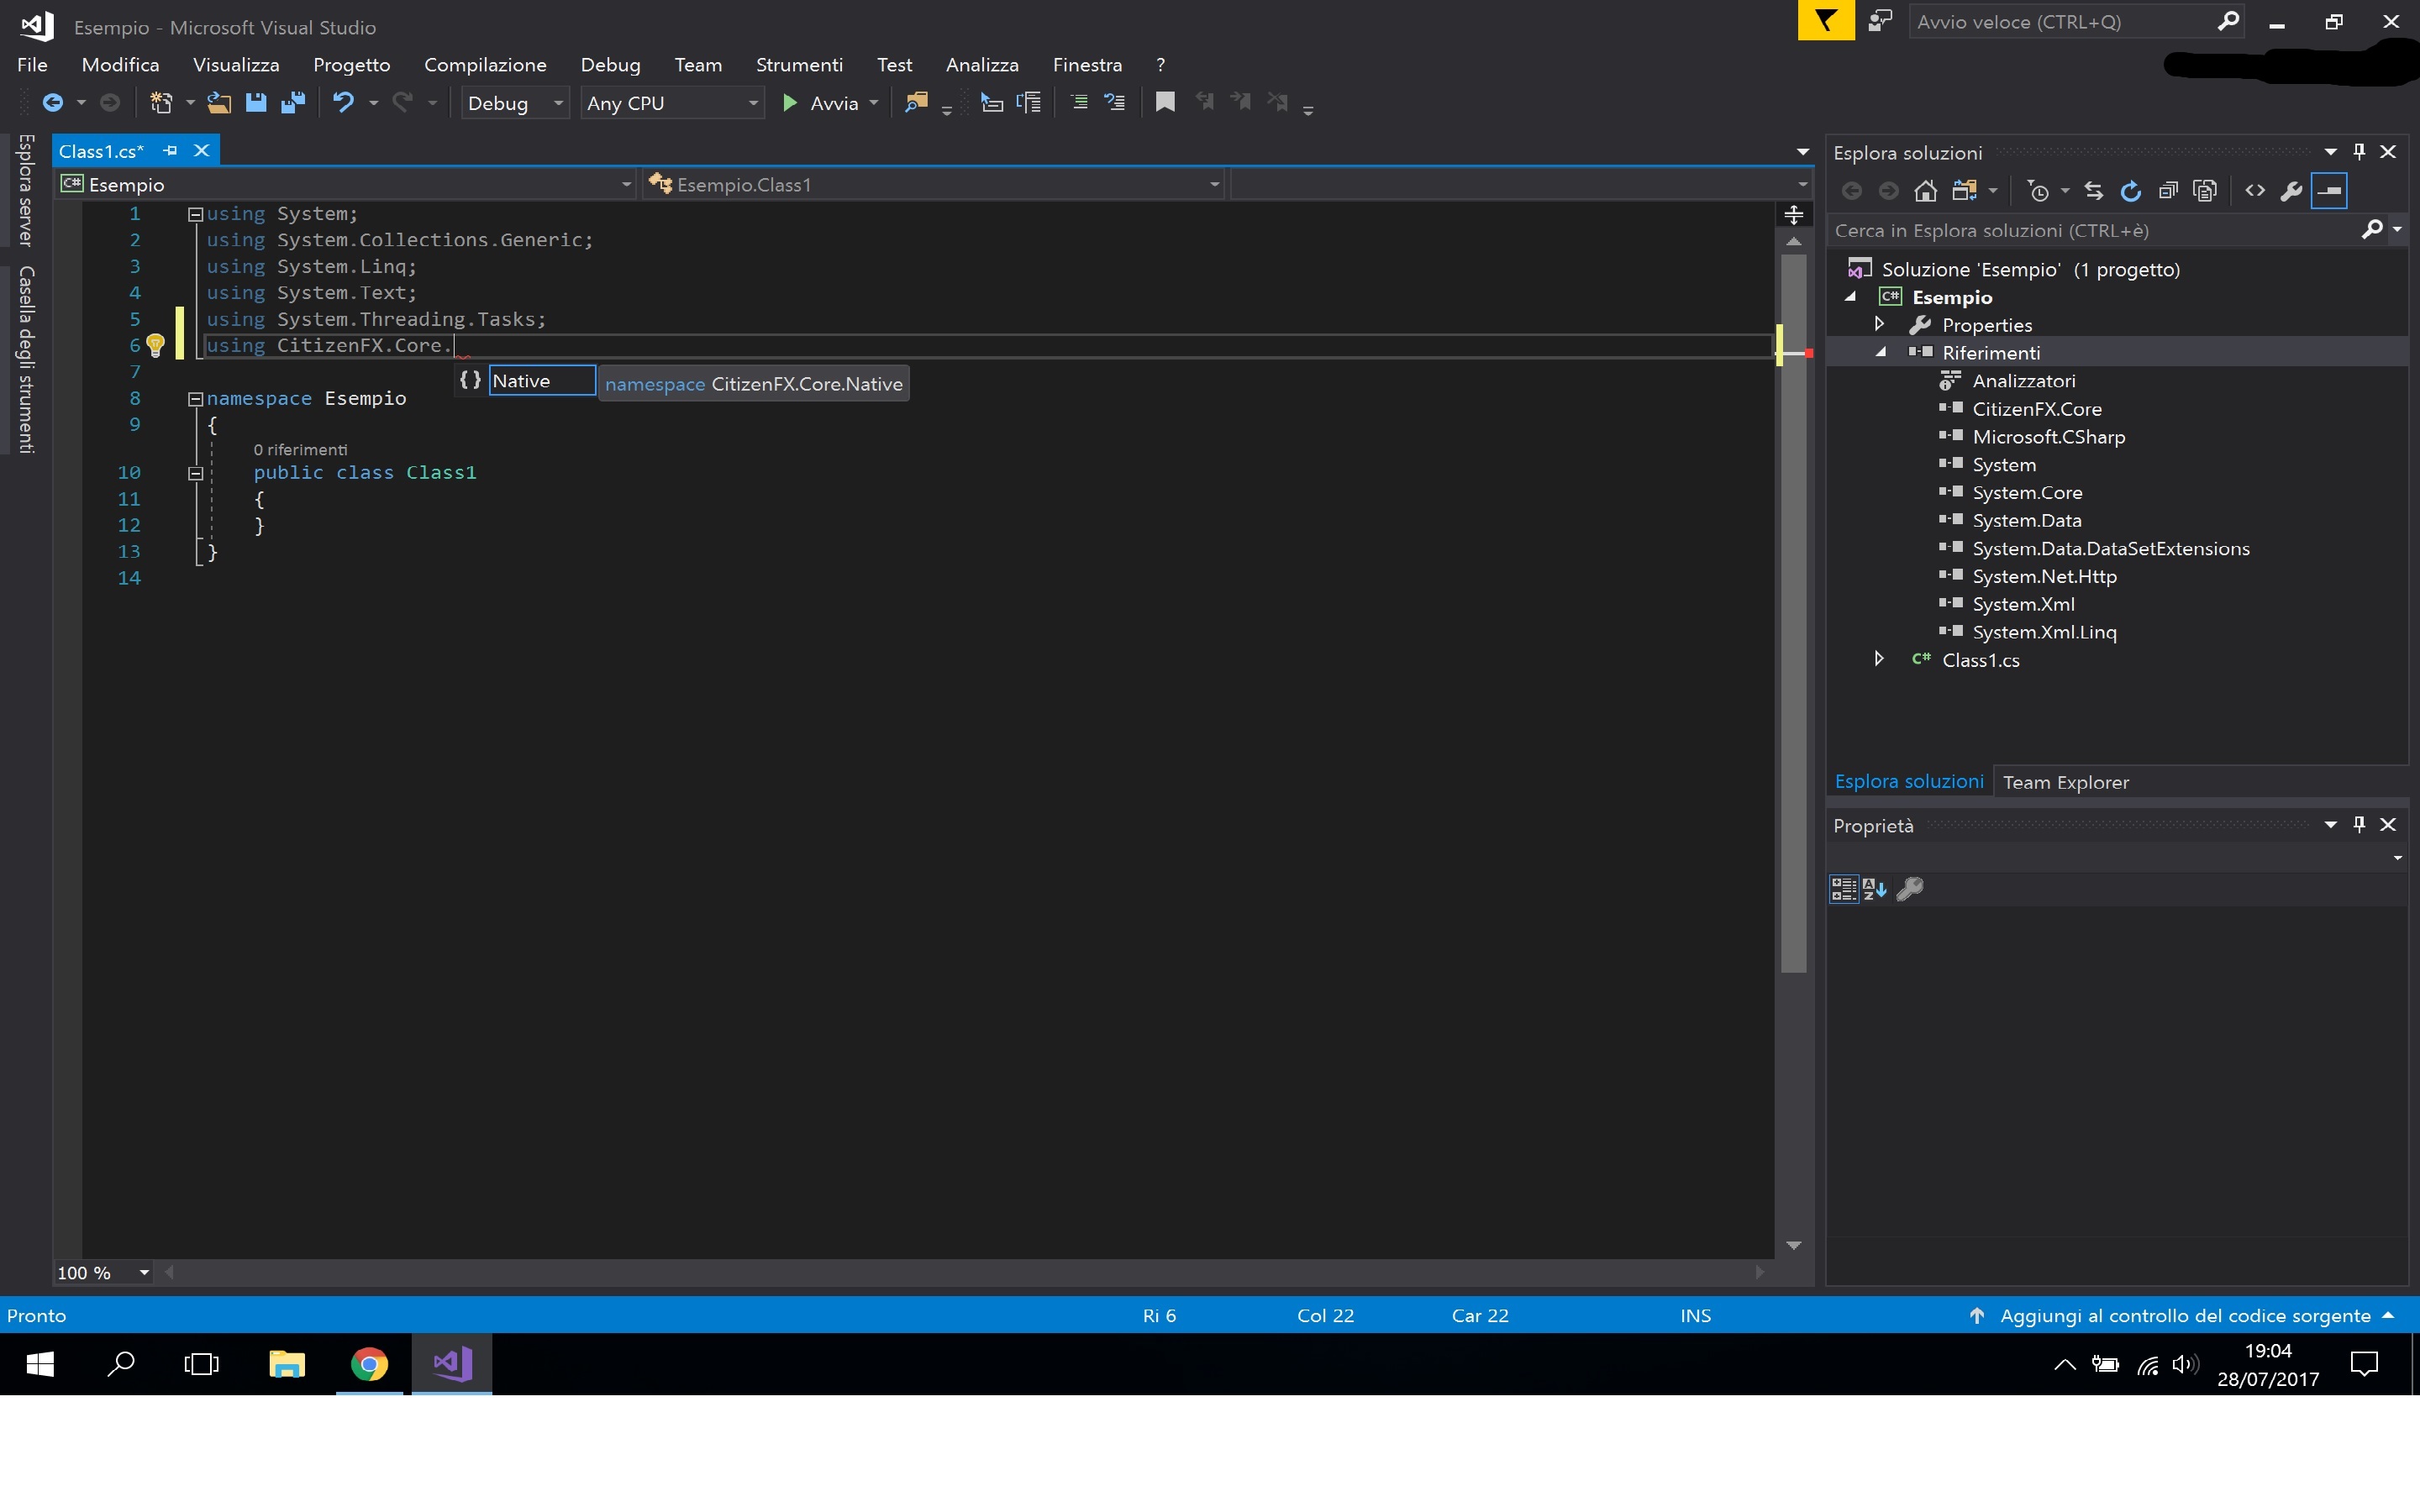Open the Strumenti menu

[x=799, y=65]
